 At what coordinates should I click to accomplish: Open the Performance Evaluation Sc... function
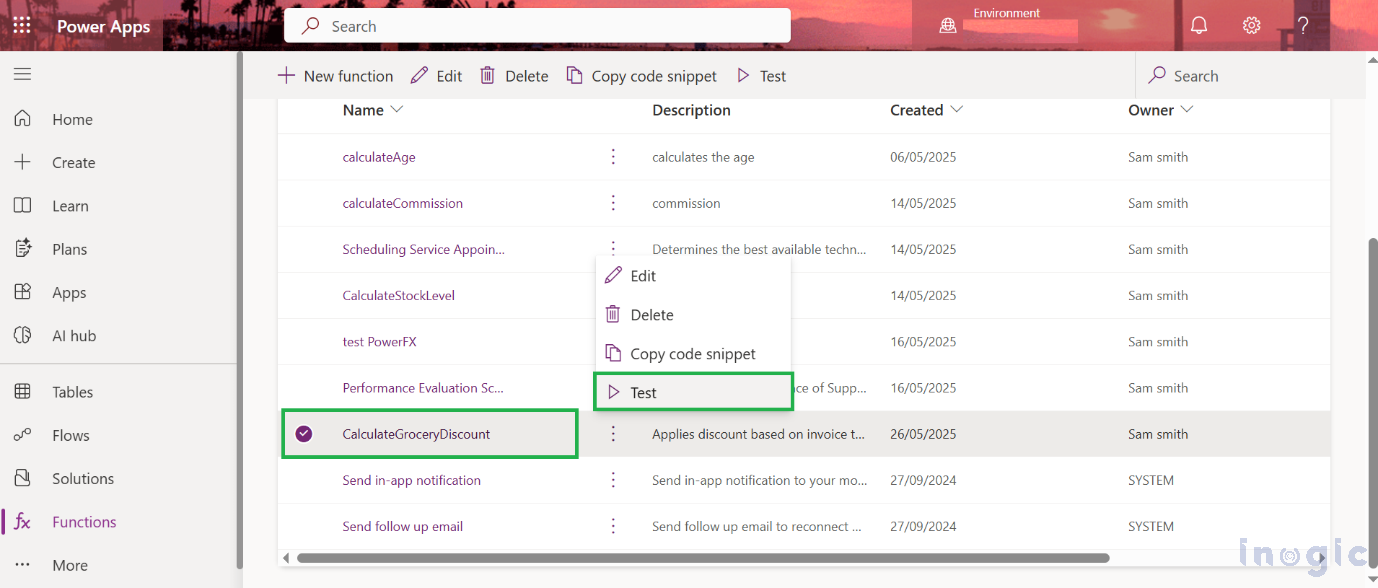pyautogui.click(x=423, y=387)
